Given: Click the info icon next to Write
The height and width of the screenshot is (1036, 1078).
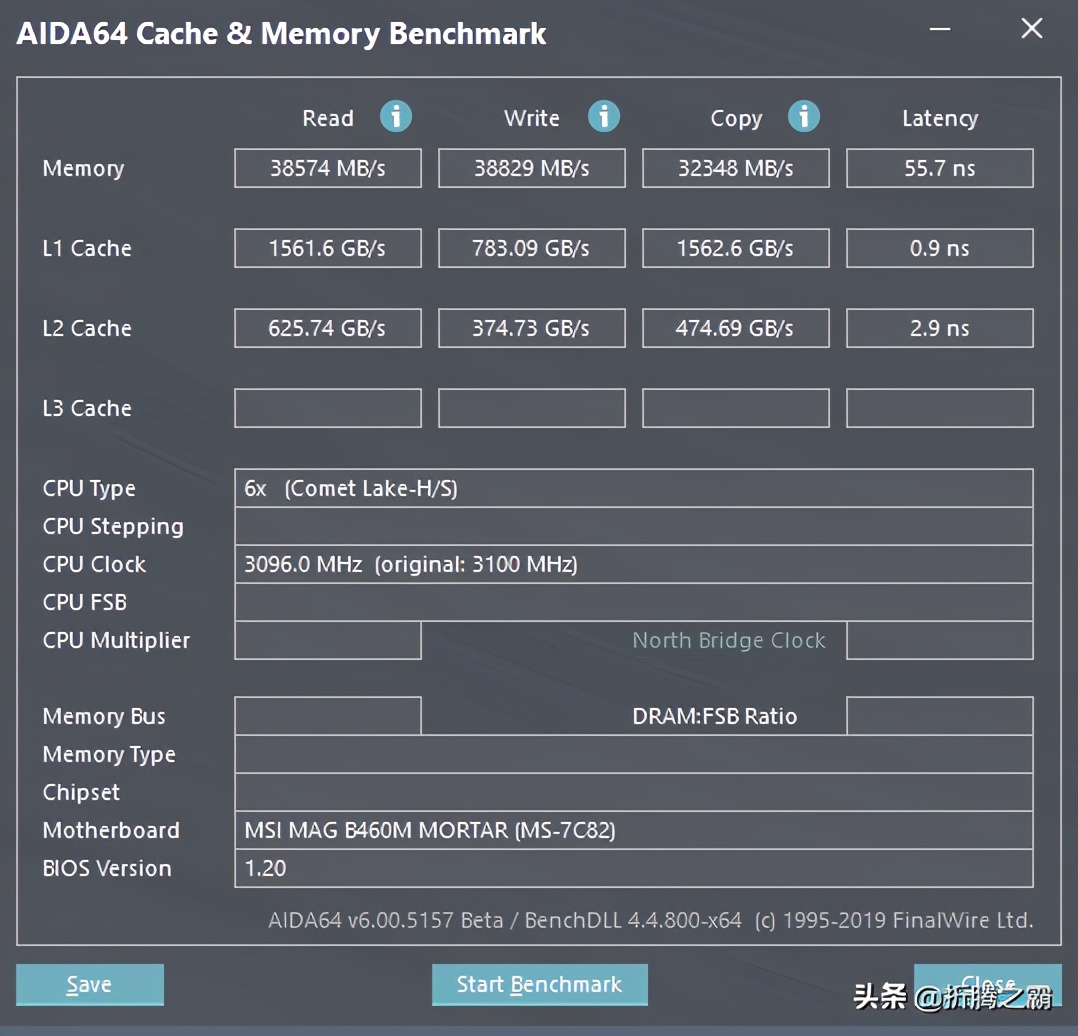Looking at the screenshot, I should [x=603, y=117].
